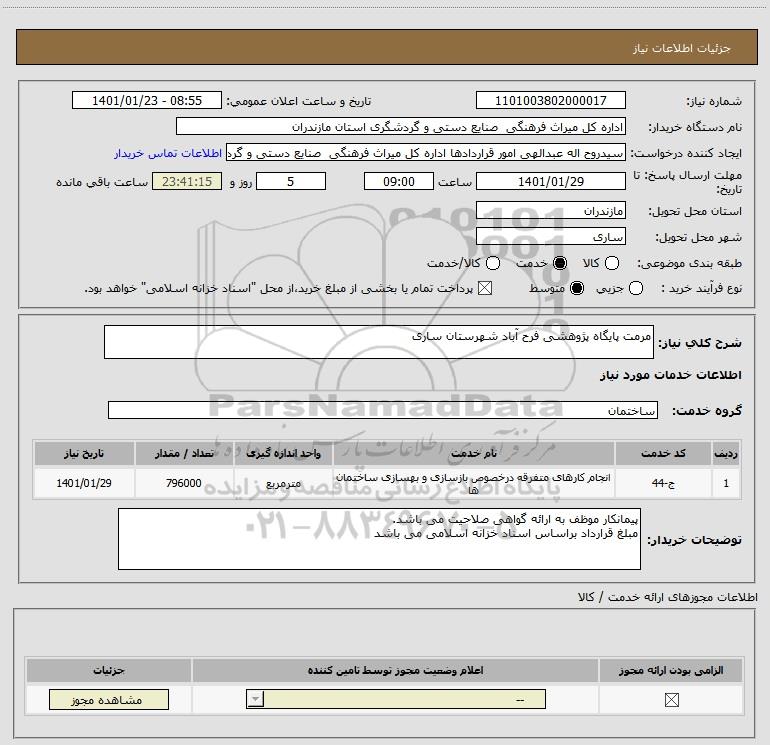This screenshot has width=770, height=745.
Task: Click the اطلاعات مجوزهای ارائه خدمت heading
Action: 667,597
